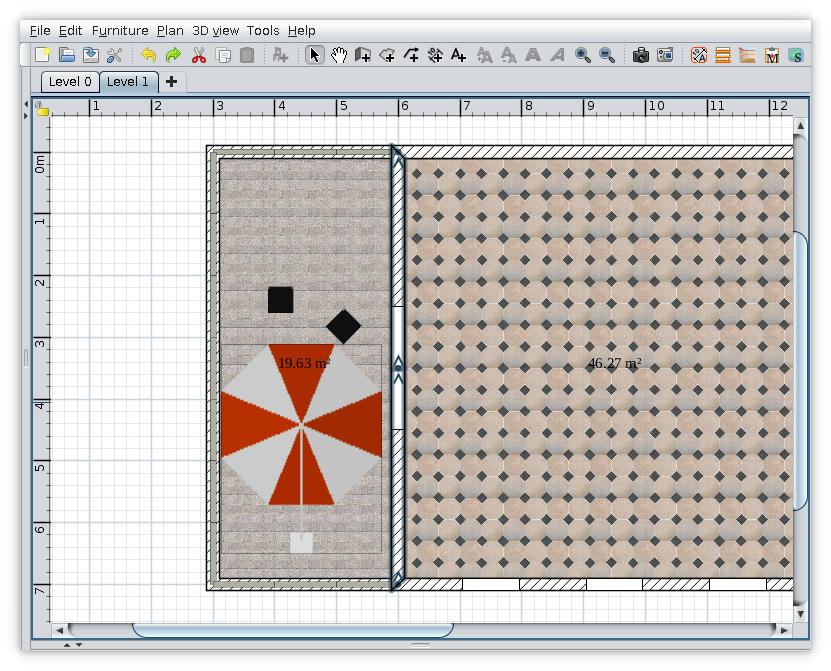Collapse the left pane with the left arrow
The width and height of the screenshot is (831, 671).
click(x=26, y=104)
